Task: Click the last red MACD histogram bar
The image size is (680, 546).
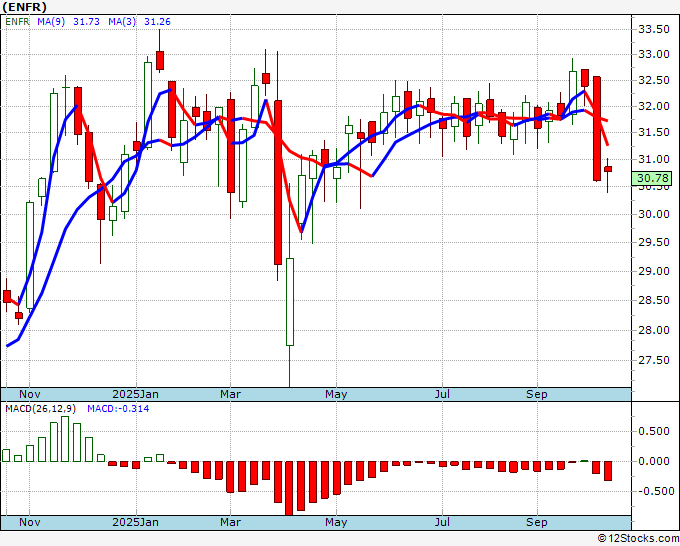Action: (608, 471)
